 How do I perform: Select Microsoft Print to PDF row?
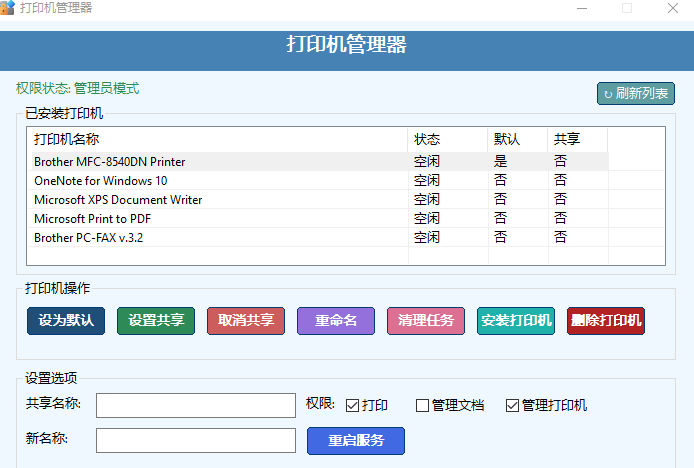93,218
